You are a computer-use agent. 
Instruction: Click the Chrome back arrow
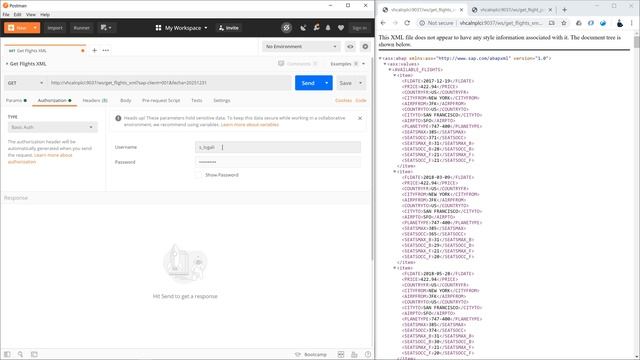(383, 23)
